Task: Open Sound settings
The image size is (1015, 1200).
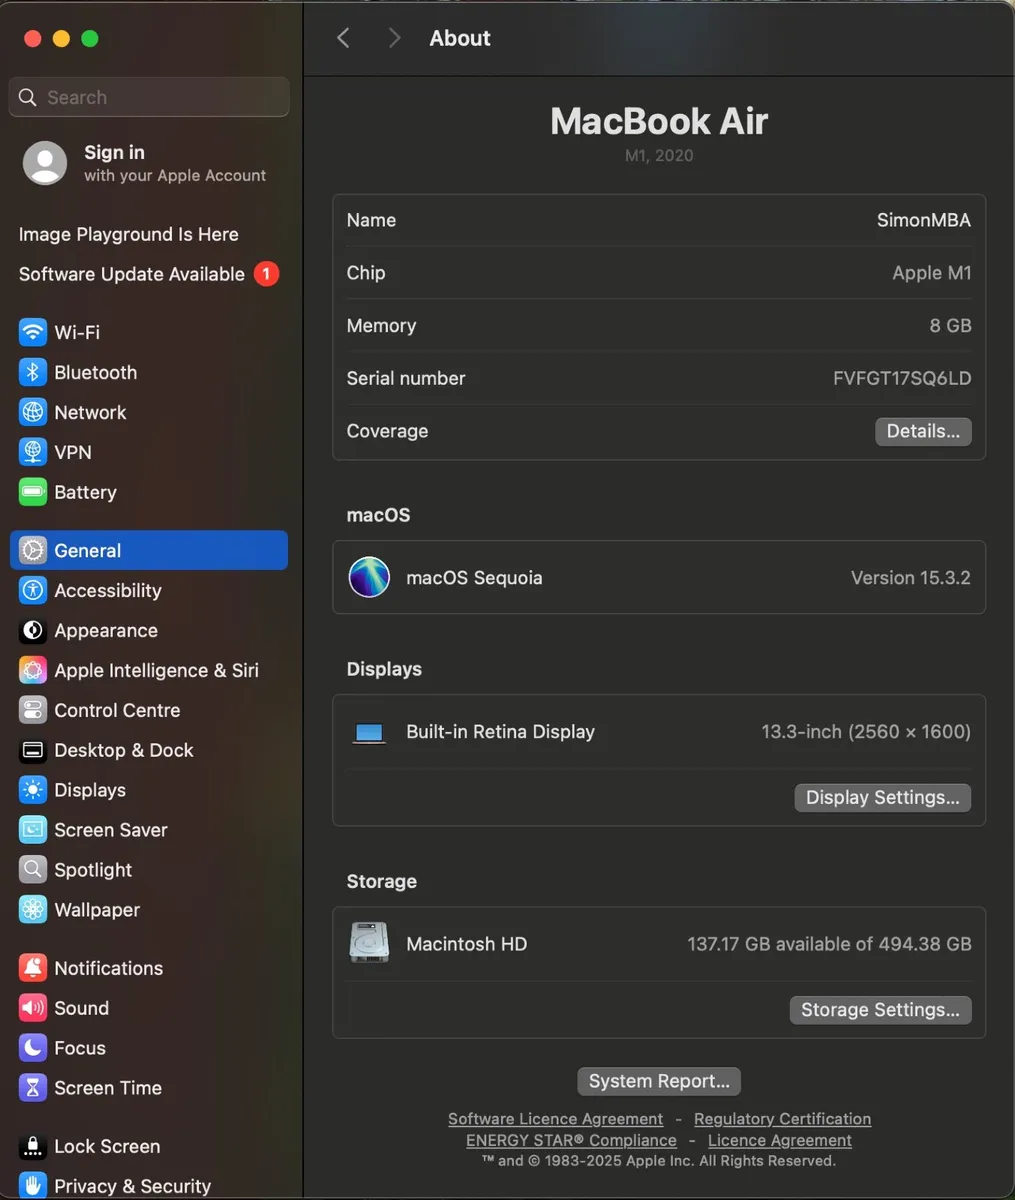Action: pos(81,1008)
